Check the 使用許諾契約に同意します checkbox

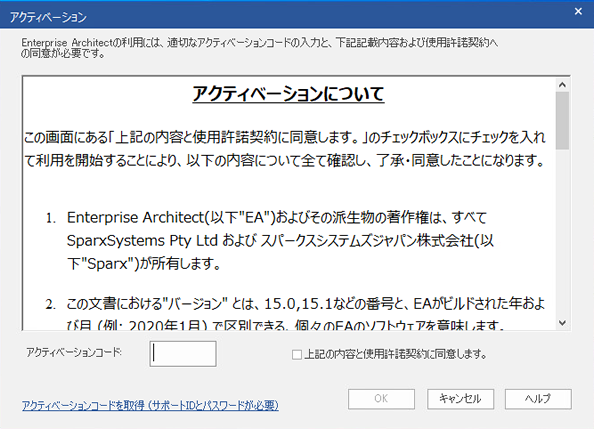point(297,355)
